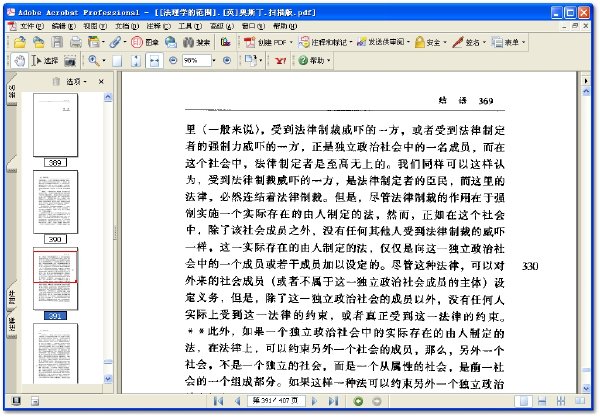Select the 选择 text select tool
600x417 pixels.
coord(45,60)
